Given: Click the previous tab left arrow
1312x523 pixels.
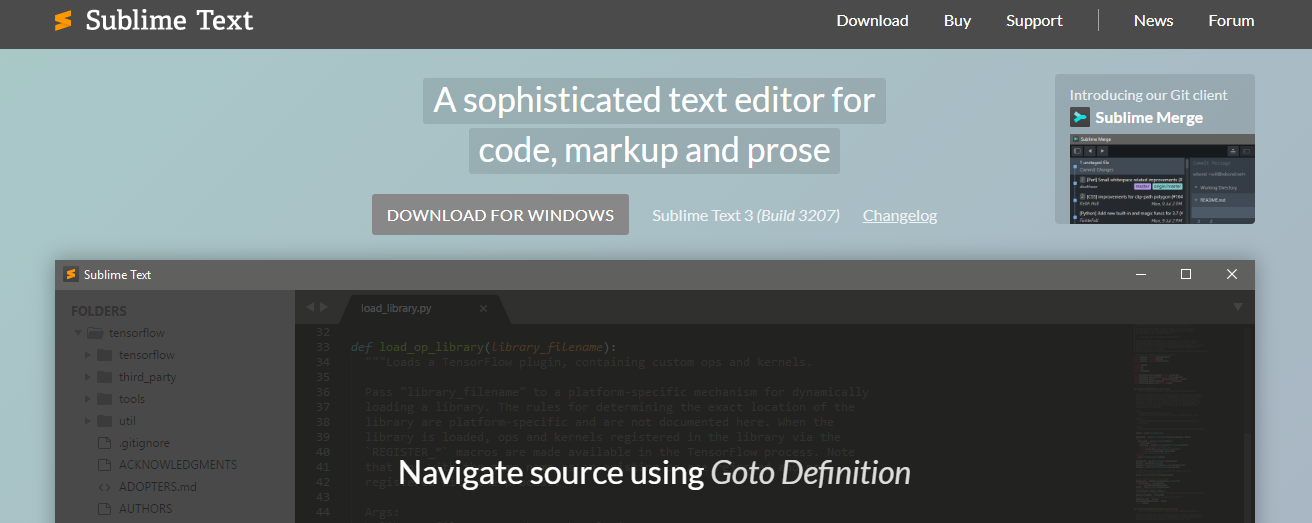Looking at the screenshot, I should click(310, 307).
